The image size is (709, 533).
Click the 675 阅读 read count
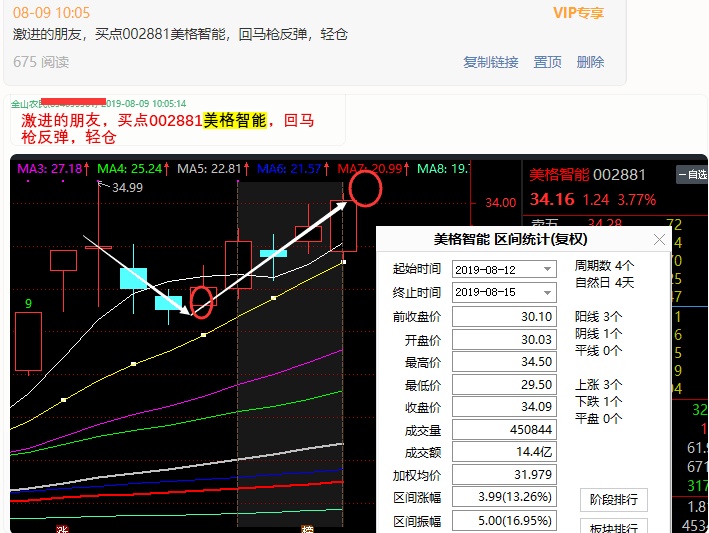tap(41, 62)
